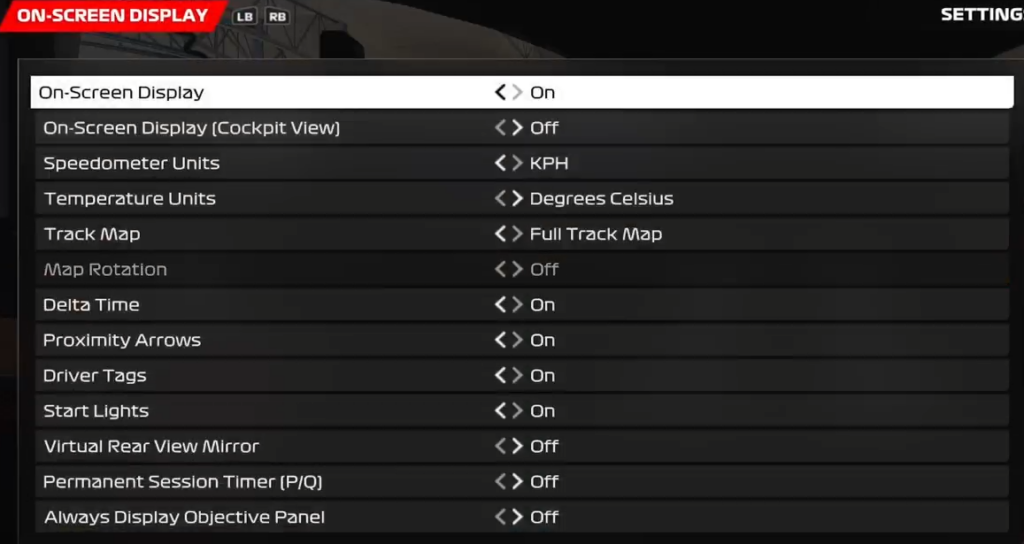Click right arrow for Virtual Rear View Mirror

tap(517, 446)
